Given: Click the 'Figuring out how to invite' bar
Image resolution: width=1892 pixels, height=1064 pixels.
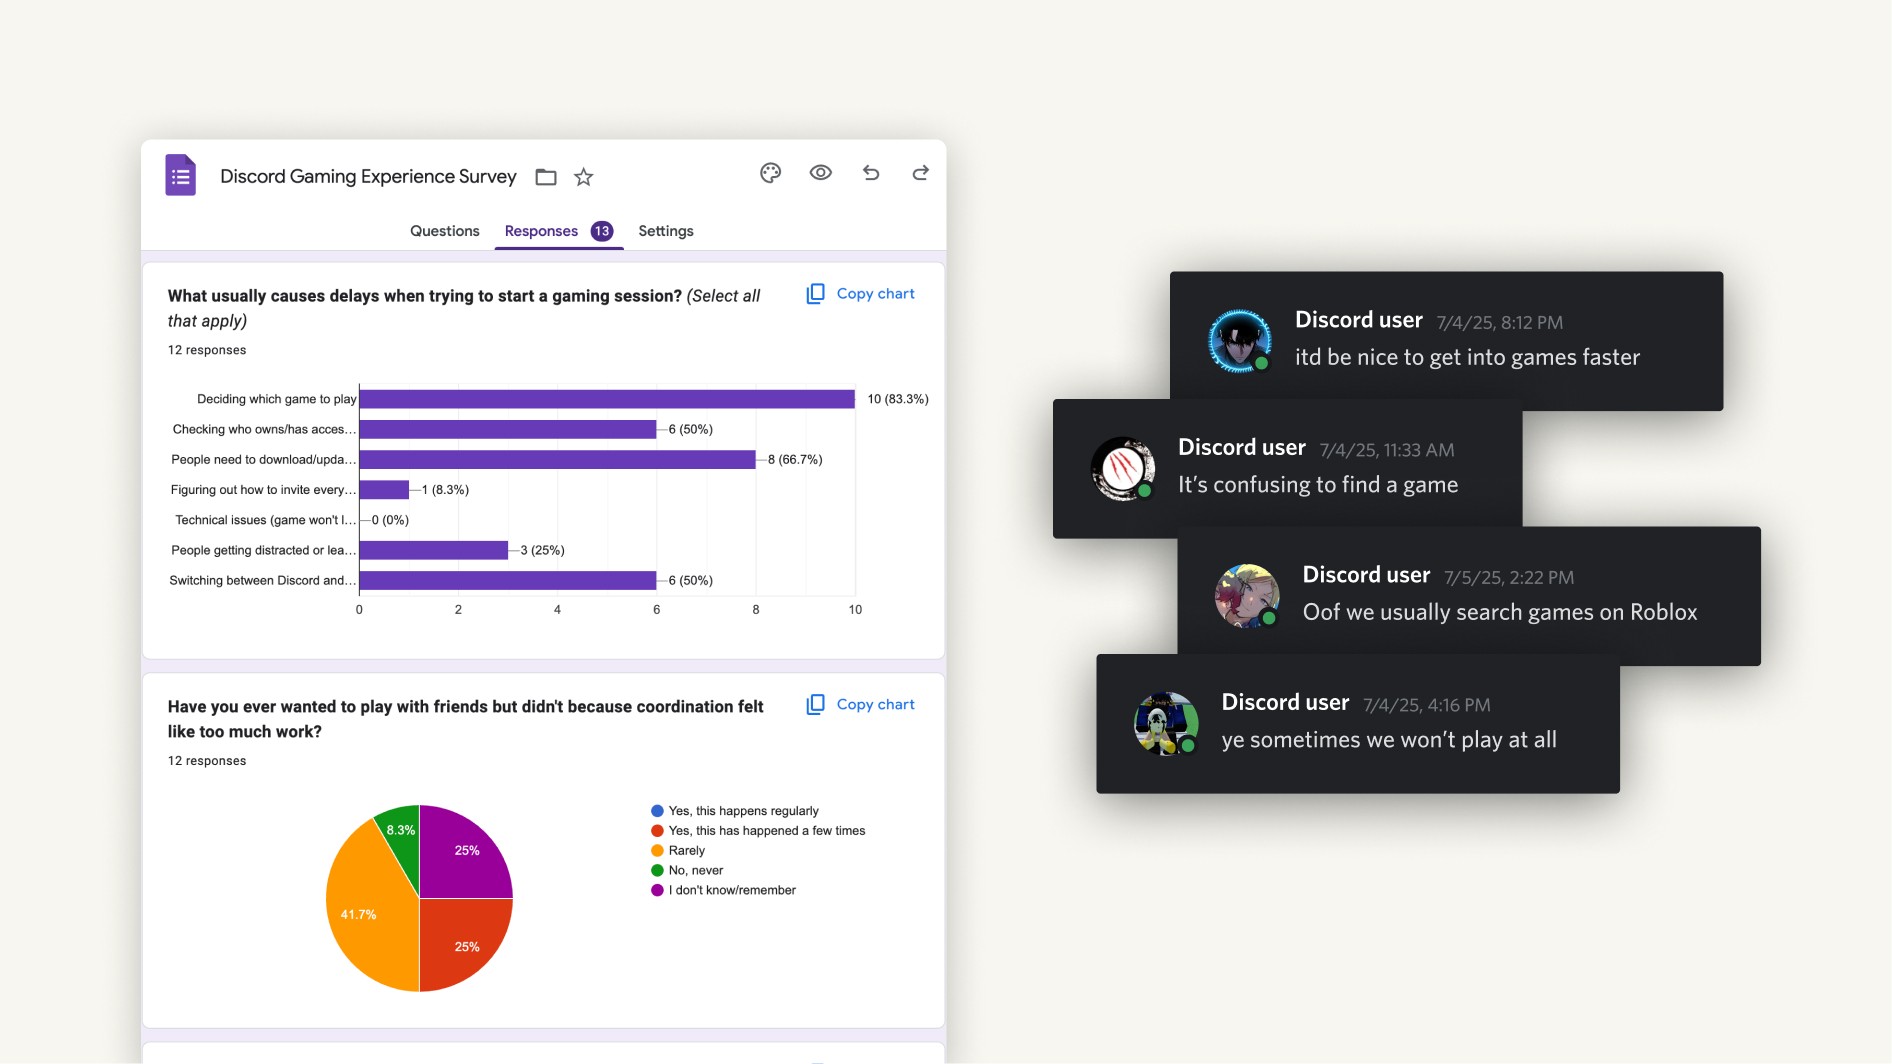Looking at the screenshot, I should tap(384, 490).
